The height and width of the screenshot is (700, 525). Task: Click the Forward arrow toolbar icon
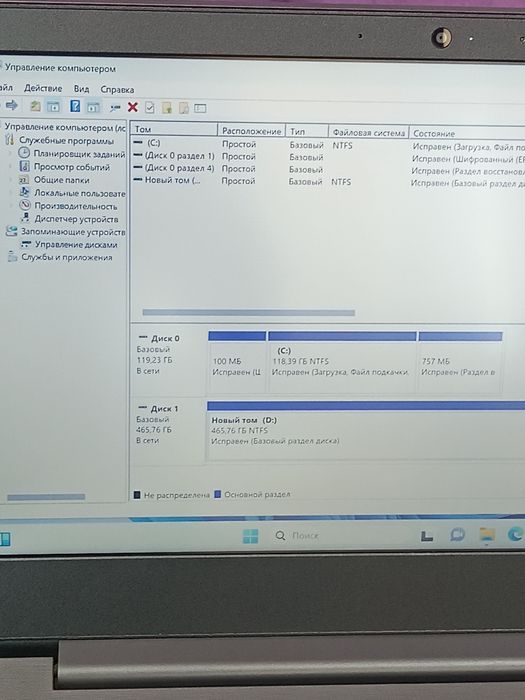click(x=12, y=105)
